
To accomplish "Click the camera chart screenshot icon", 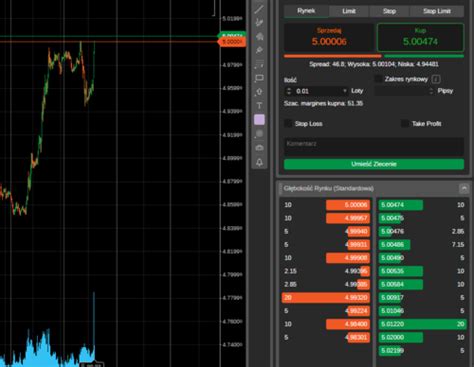I will click(x=259, y=148).
